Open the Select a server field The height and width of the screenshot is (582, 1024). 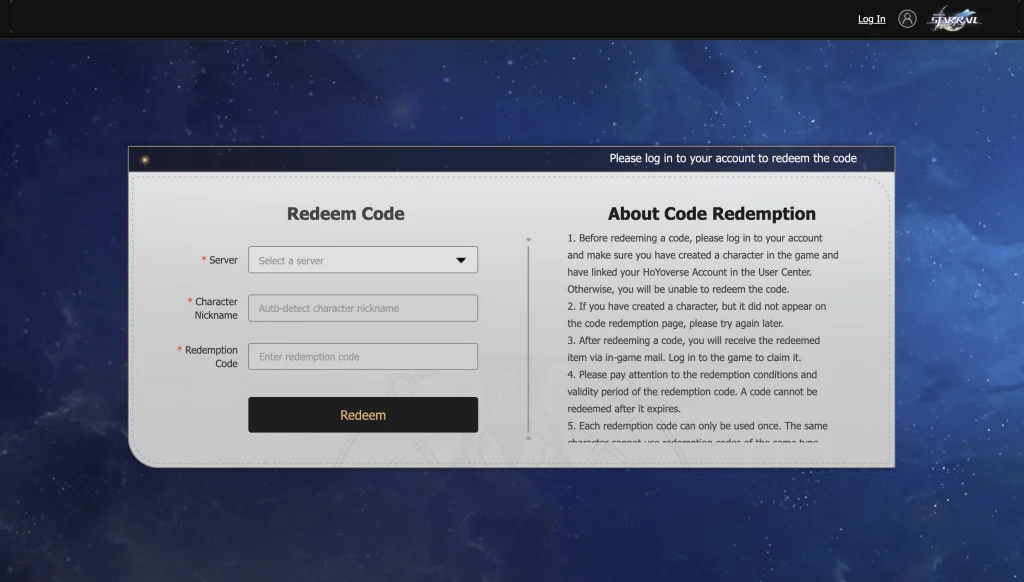[x=350, y=260]
